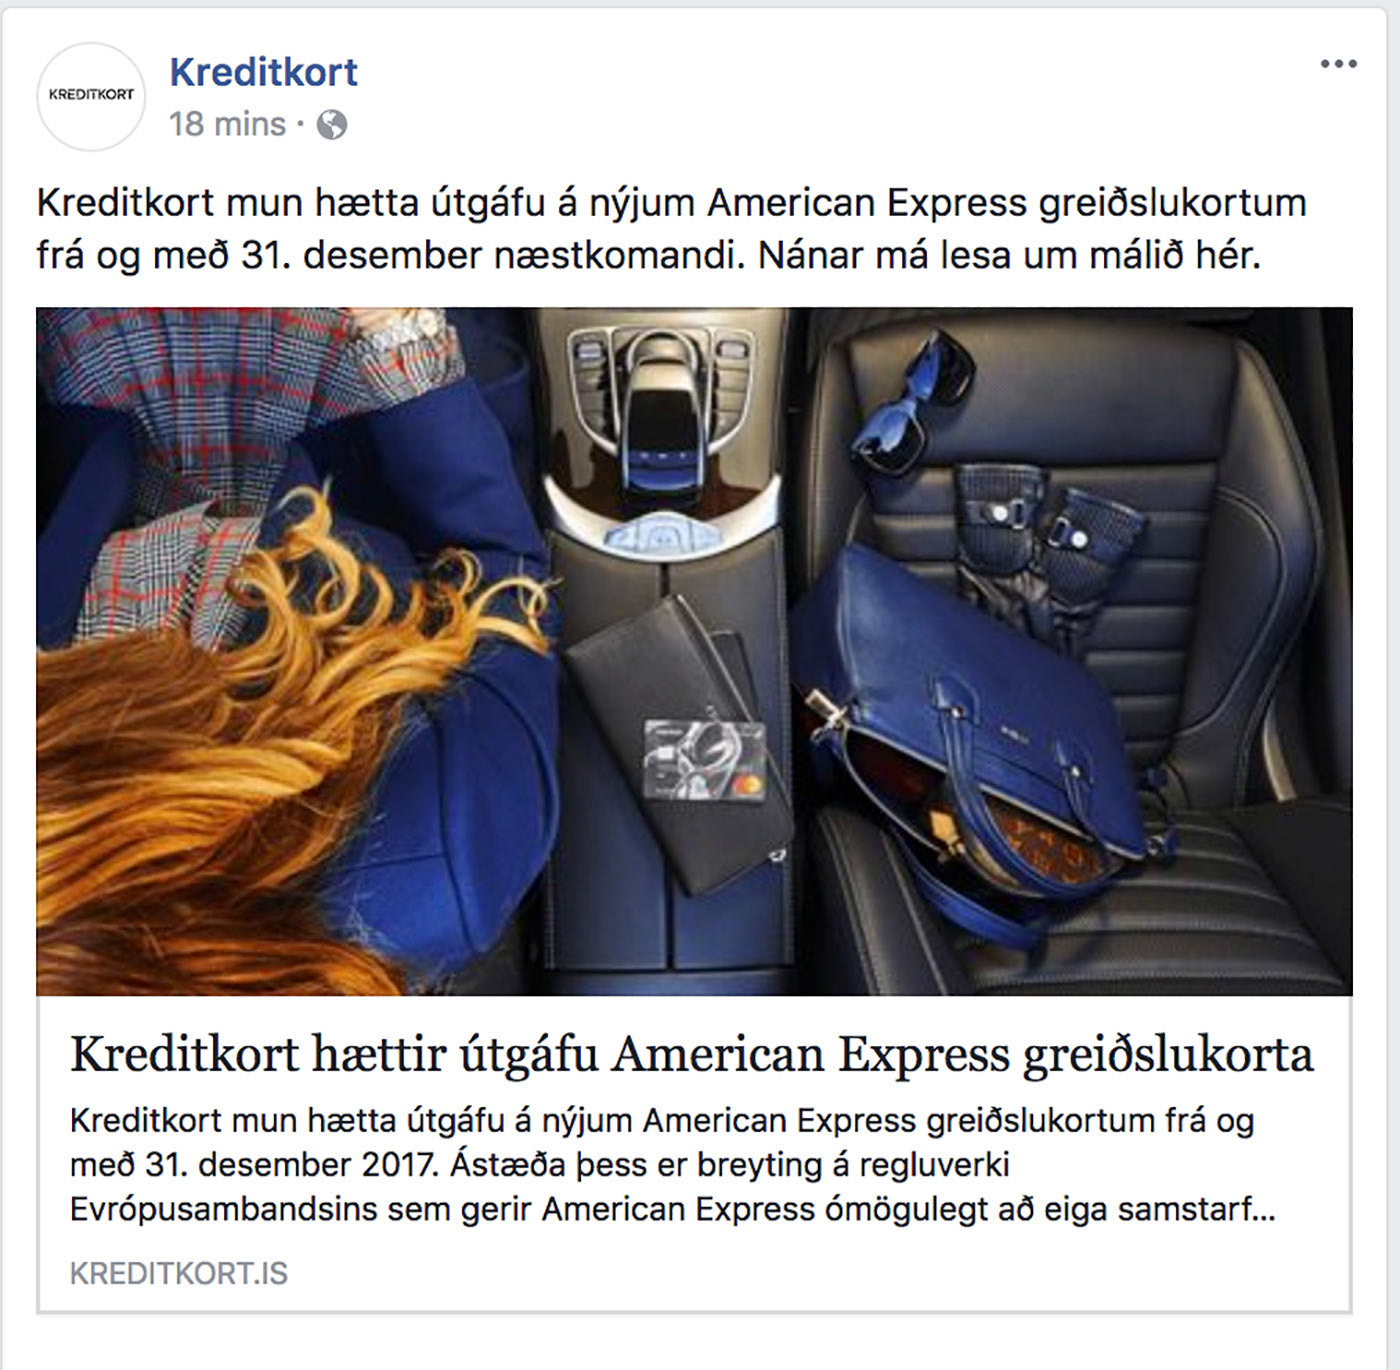Click the 18 mins timestamp
The height and width of the screenshot is (1370, 1400).
[227, 124]
